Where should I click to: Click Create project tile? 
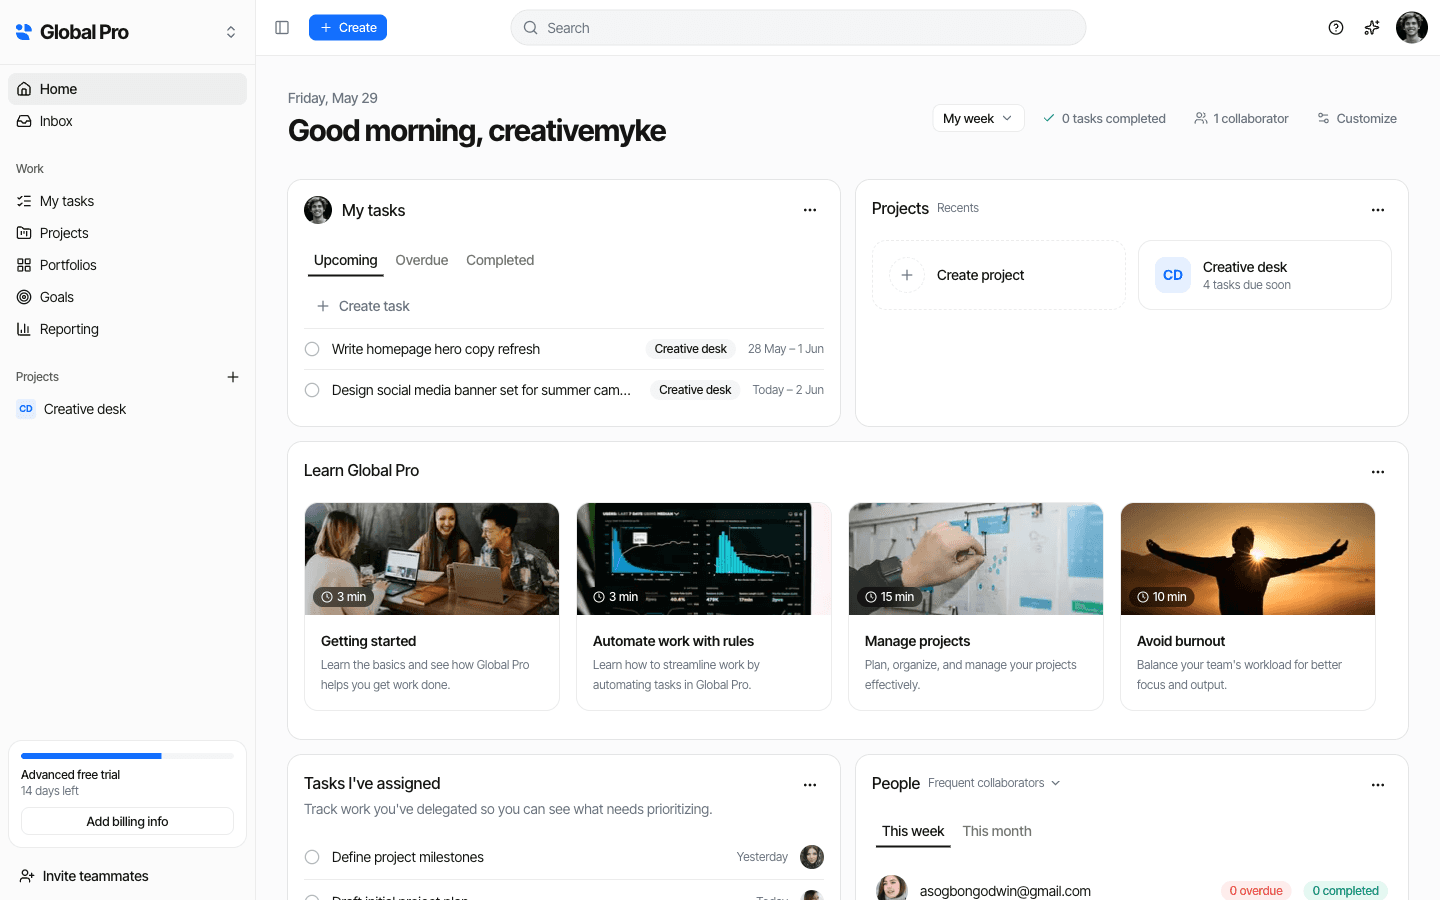click(999, 275)
